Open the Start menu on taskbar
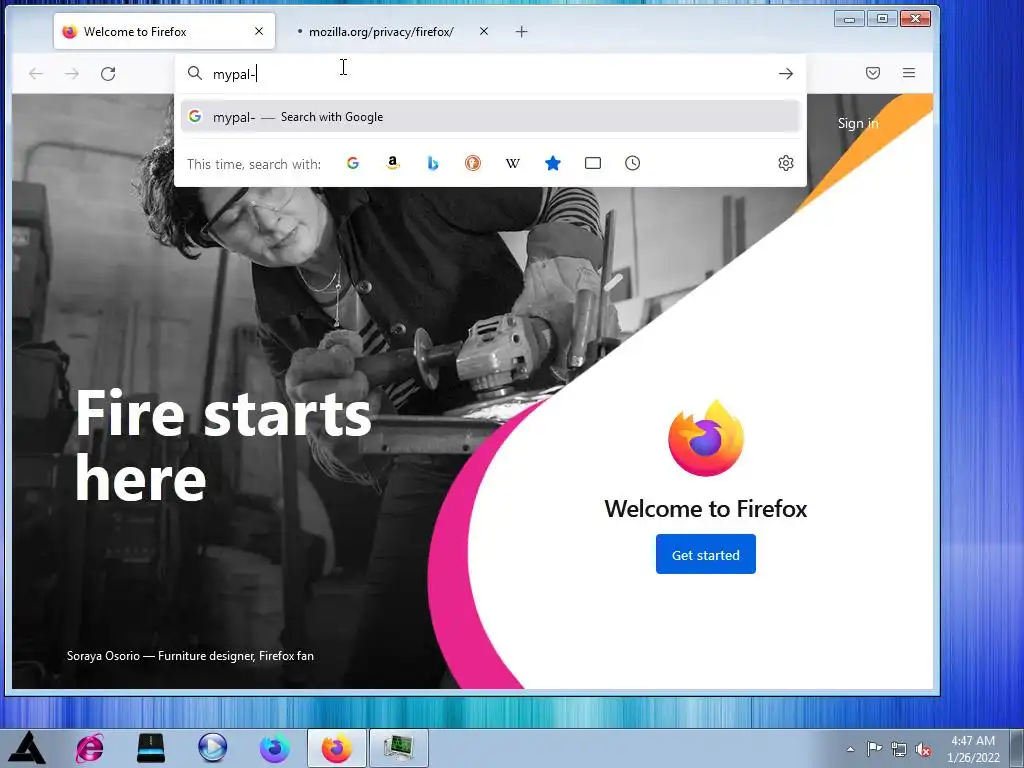Image resolution: width=1024 pixels, height=768 pixels. click(x=27, y=748)
